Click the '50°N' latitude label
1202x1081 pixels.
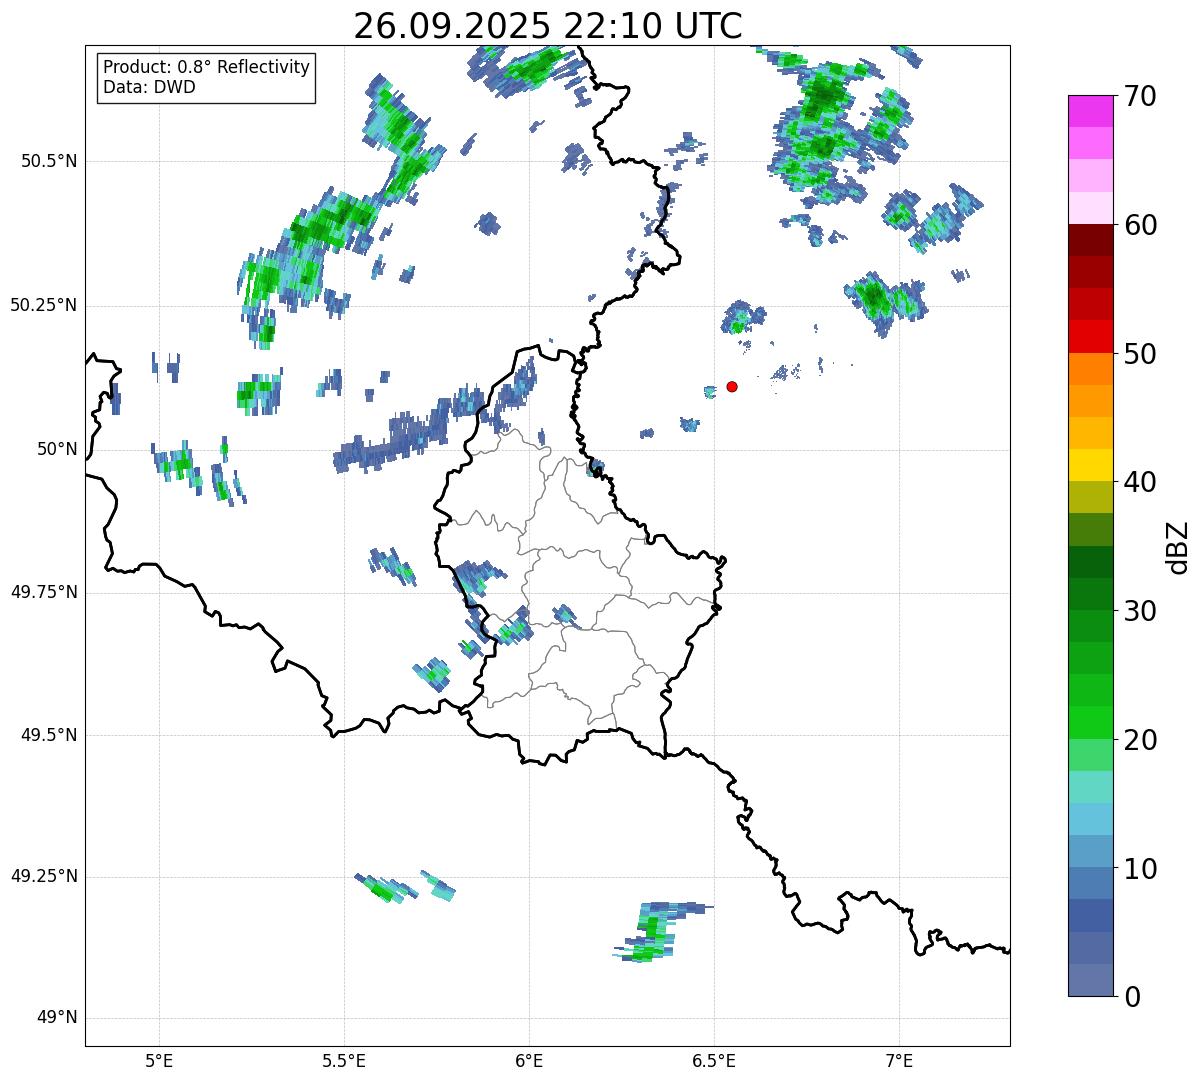[57, 449]
